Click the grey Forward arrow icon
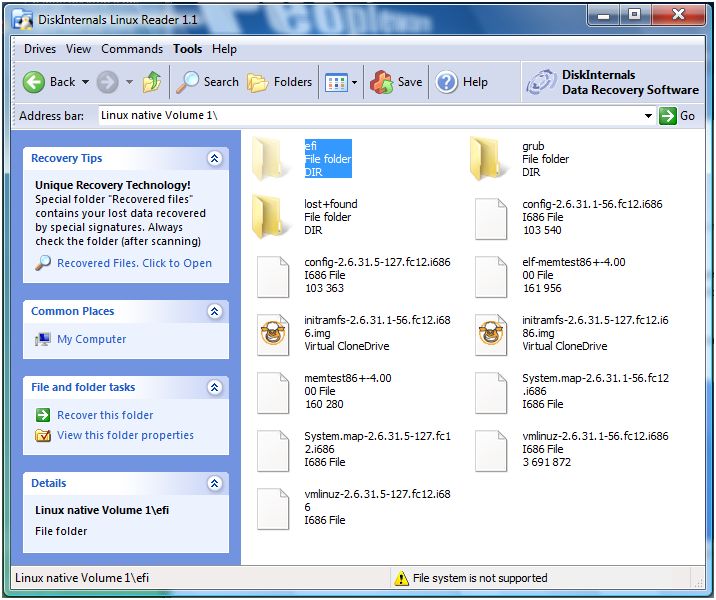This screenshot has width=716, height=600. (x=108, y=82)
